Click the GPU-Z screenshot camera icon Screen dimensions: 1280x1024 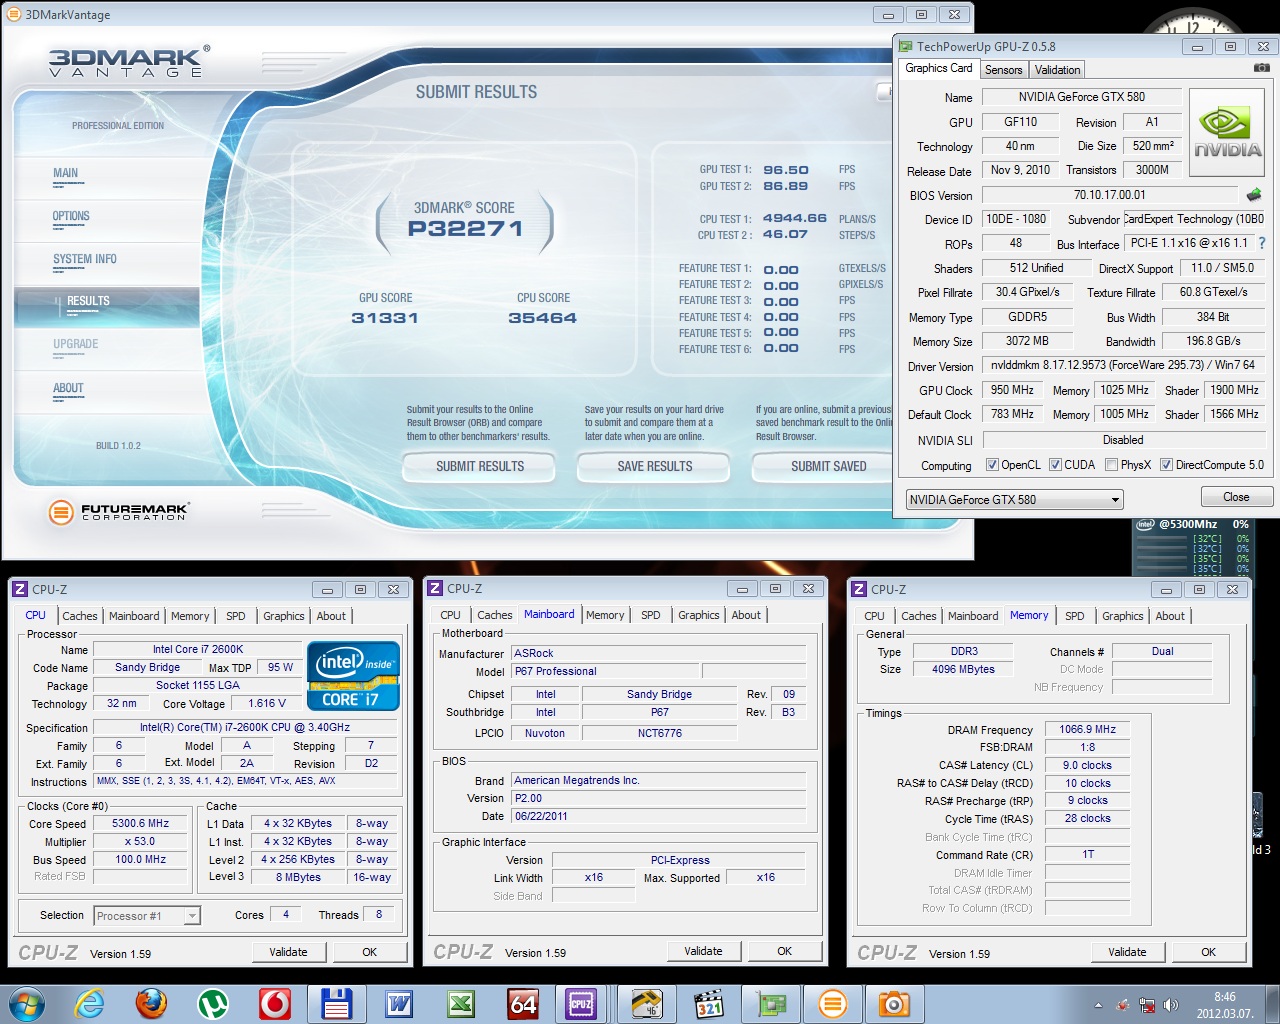pos(1262,68)
